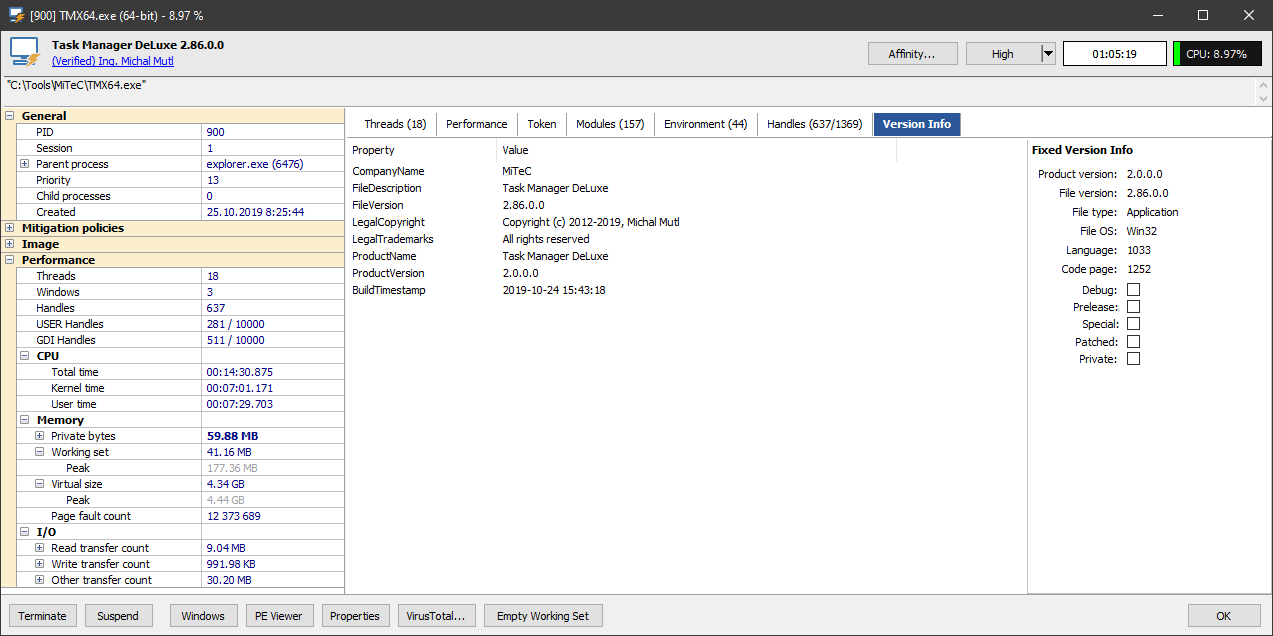Click the path bar scroll up arrow
1273x636 pixels.
click(1264, 84)
